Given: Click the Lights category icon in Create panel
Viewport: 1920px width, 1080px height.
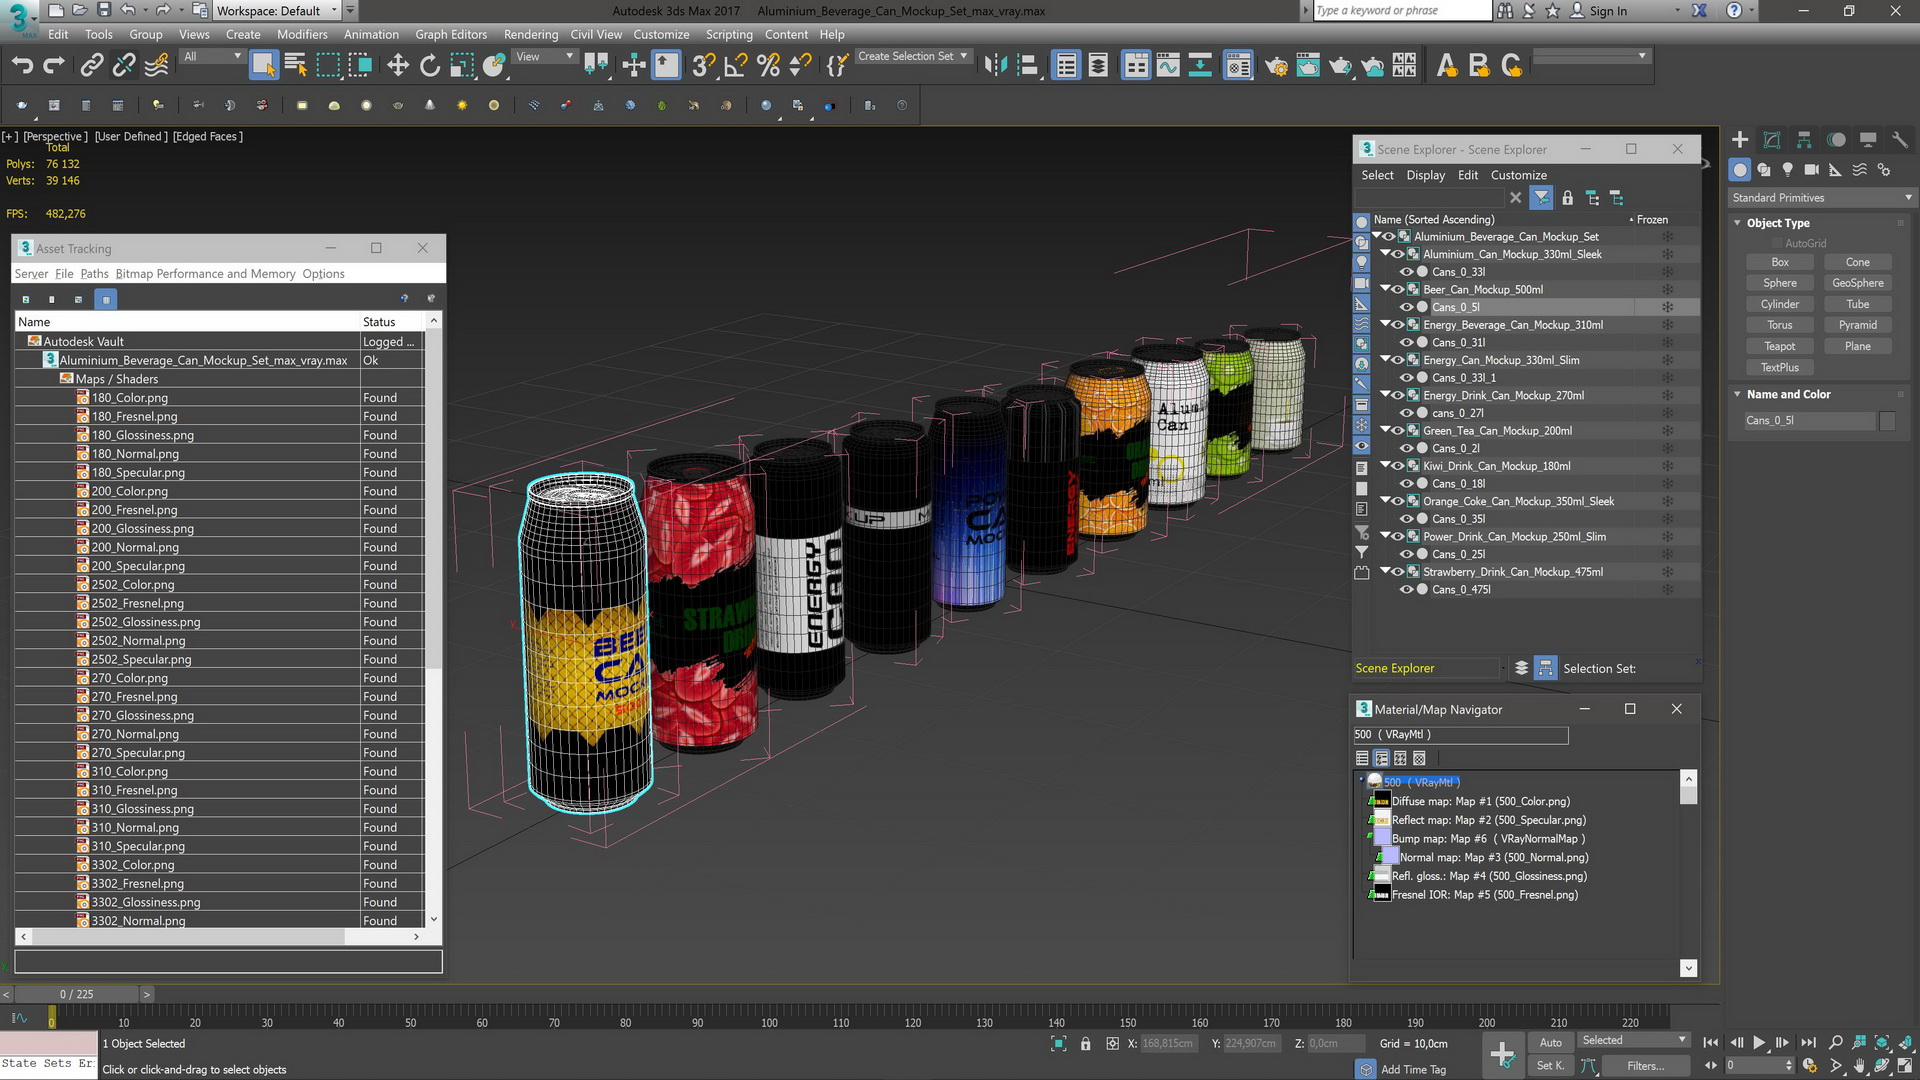Looking at the screenshot, I should pyautogui.click(x=1788, y=170).
